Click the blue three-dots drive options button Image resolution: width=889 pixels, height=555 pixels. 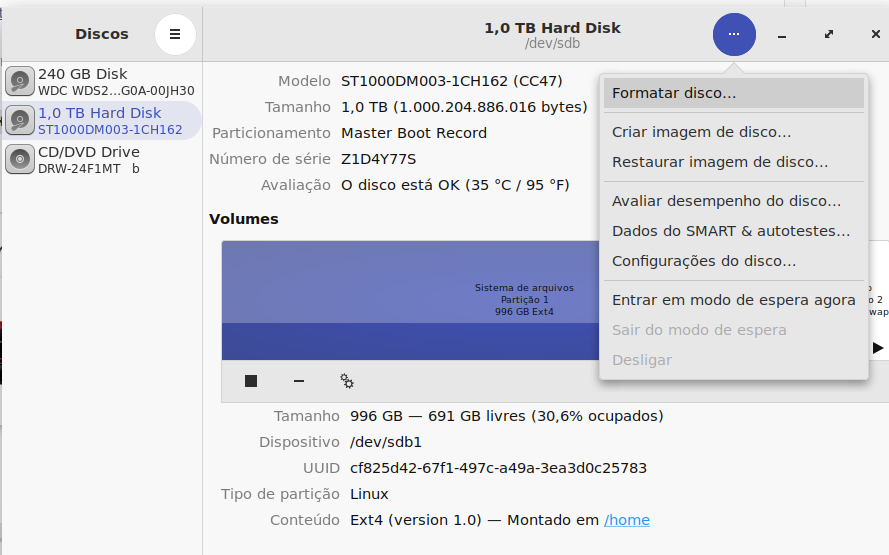734,35
